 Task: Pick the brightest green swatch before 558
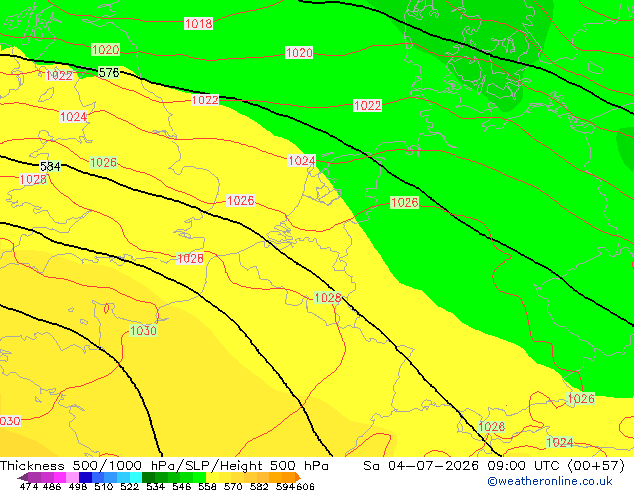tap(199, 477)
